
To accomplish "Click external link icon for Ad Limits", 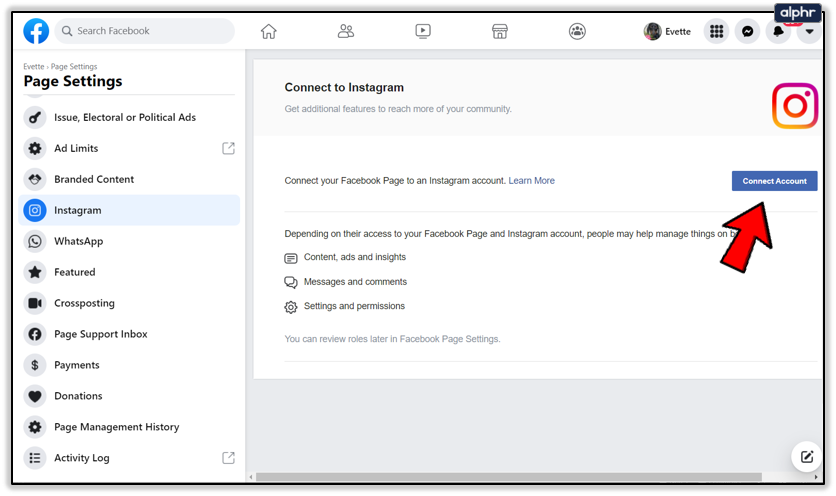I will tap(228, 148).
